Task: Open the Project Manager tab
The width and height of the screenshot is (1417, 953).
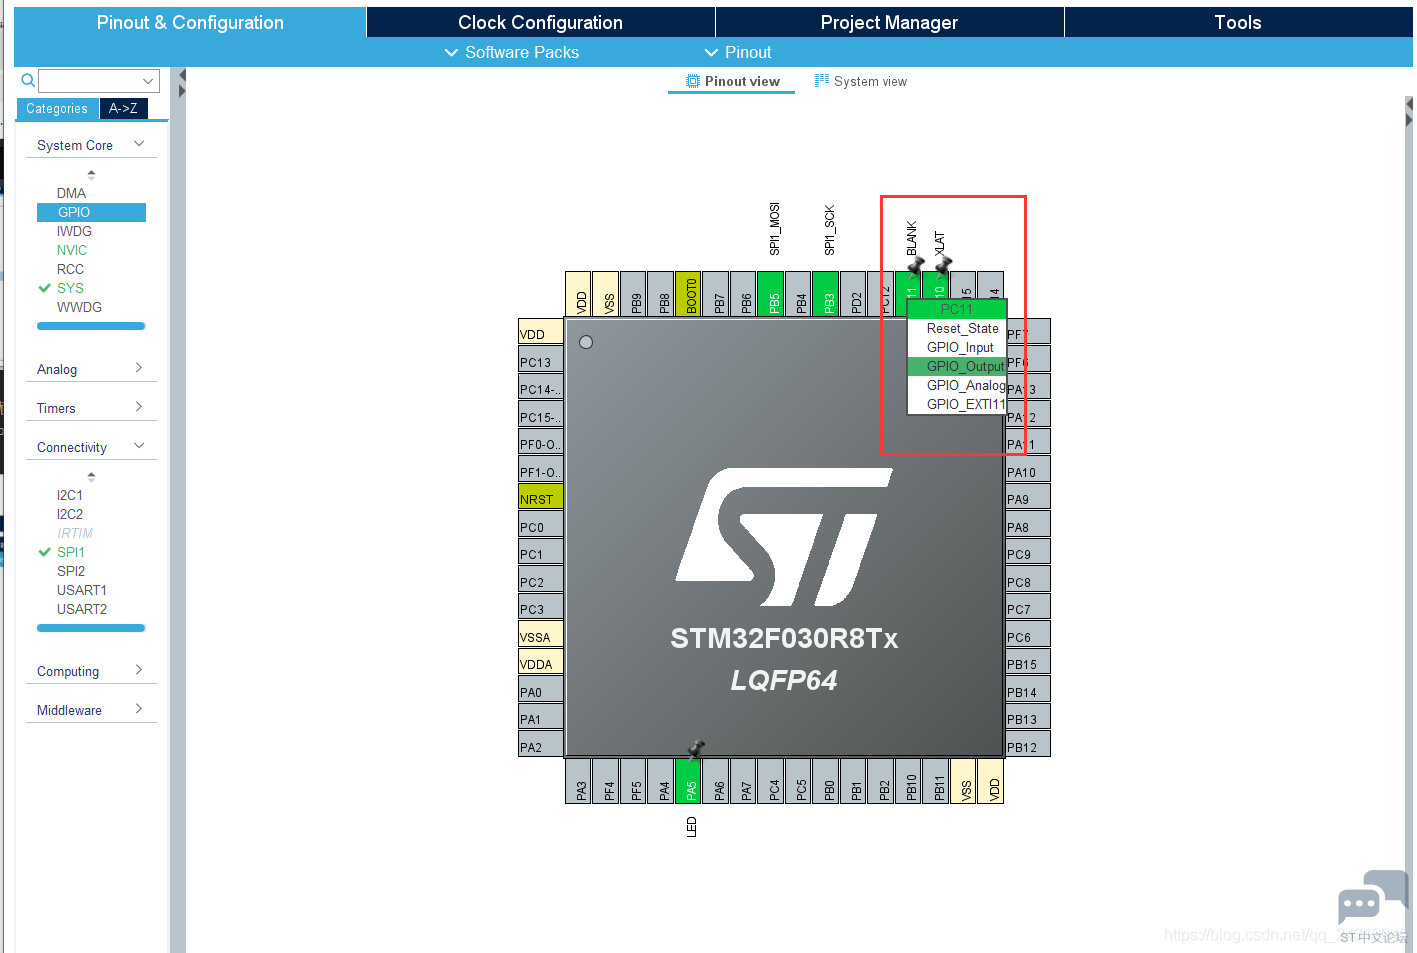Action: (x=889, y=22)
